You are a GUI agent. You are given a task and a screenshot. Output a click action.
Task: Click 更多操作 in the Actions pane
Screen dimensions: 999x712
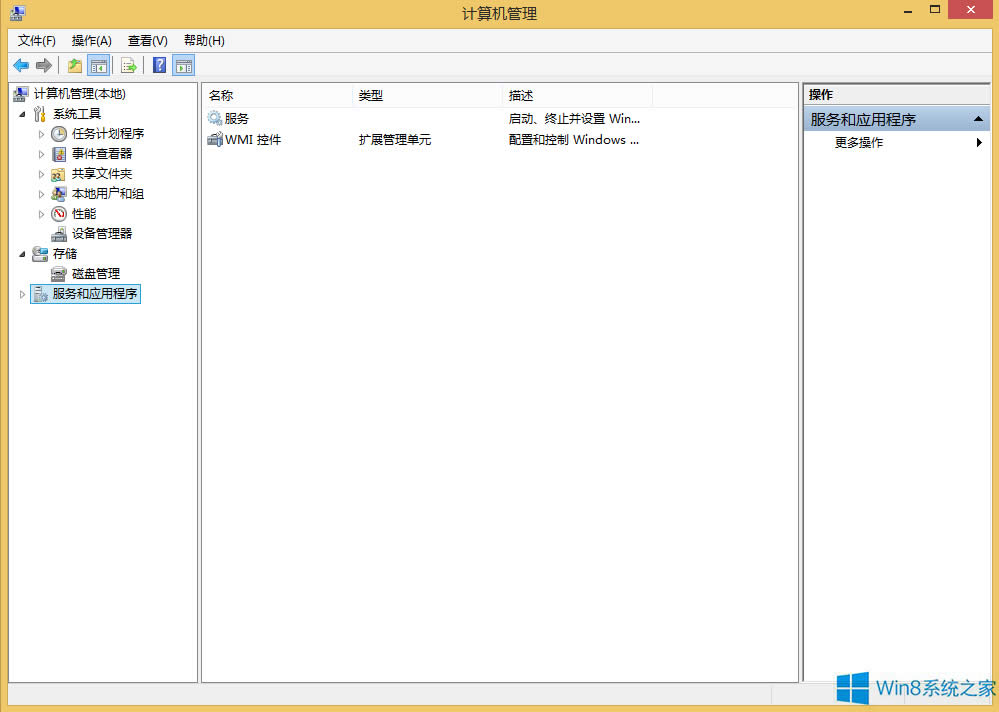pyautogui.click(x=859, y=142)
